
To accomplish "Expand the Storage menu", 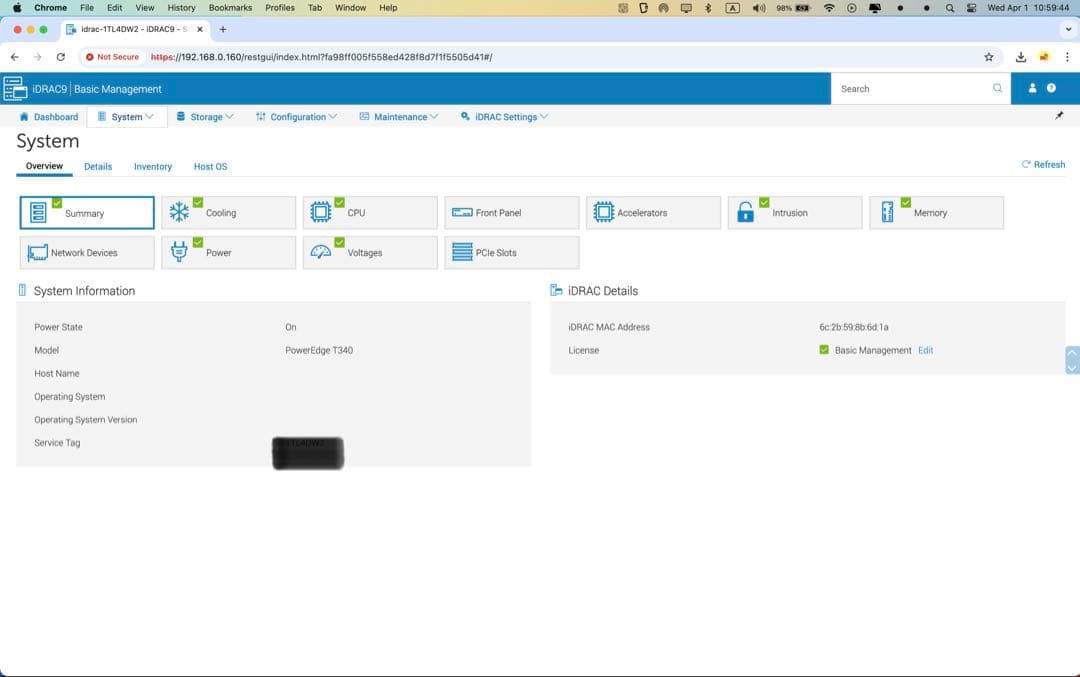I will click(205, 117).
